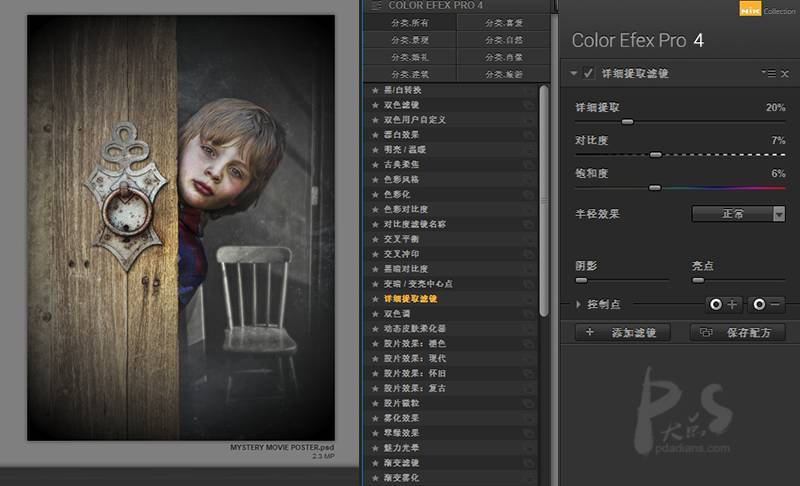Open presets icon on 胶片效果：怀旧 row

[529, 373]
